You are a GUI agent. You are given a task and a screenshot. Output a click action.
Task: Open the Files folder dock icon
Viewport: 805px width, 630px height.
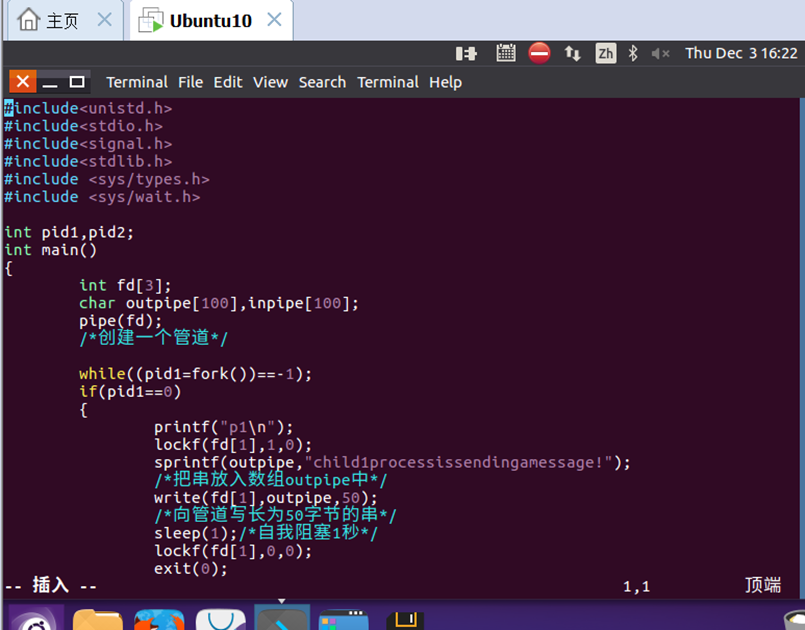tap(98, 619)
